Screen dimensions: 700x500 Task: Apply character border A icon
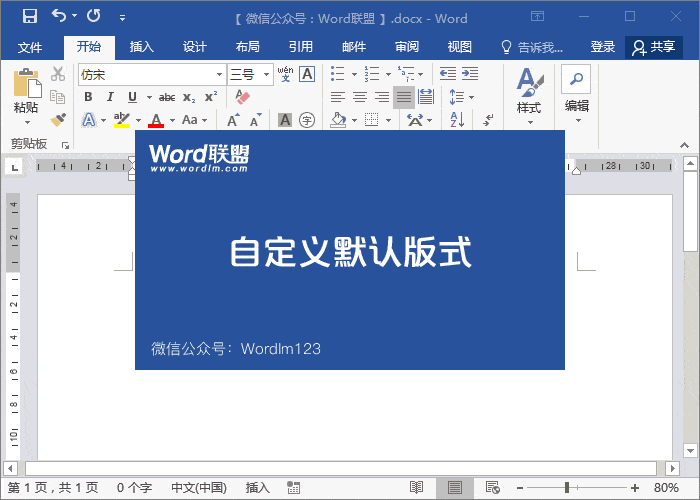coord(307,74)
